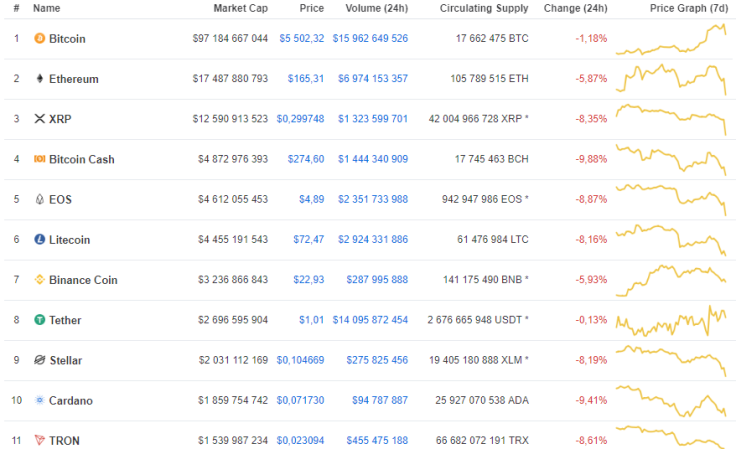Viewport: 736px width, 449px height.
Task: Open the Stellar name link
Action: pyautogui.click(x=66, y=360)
